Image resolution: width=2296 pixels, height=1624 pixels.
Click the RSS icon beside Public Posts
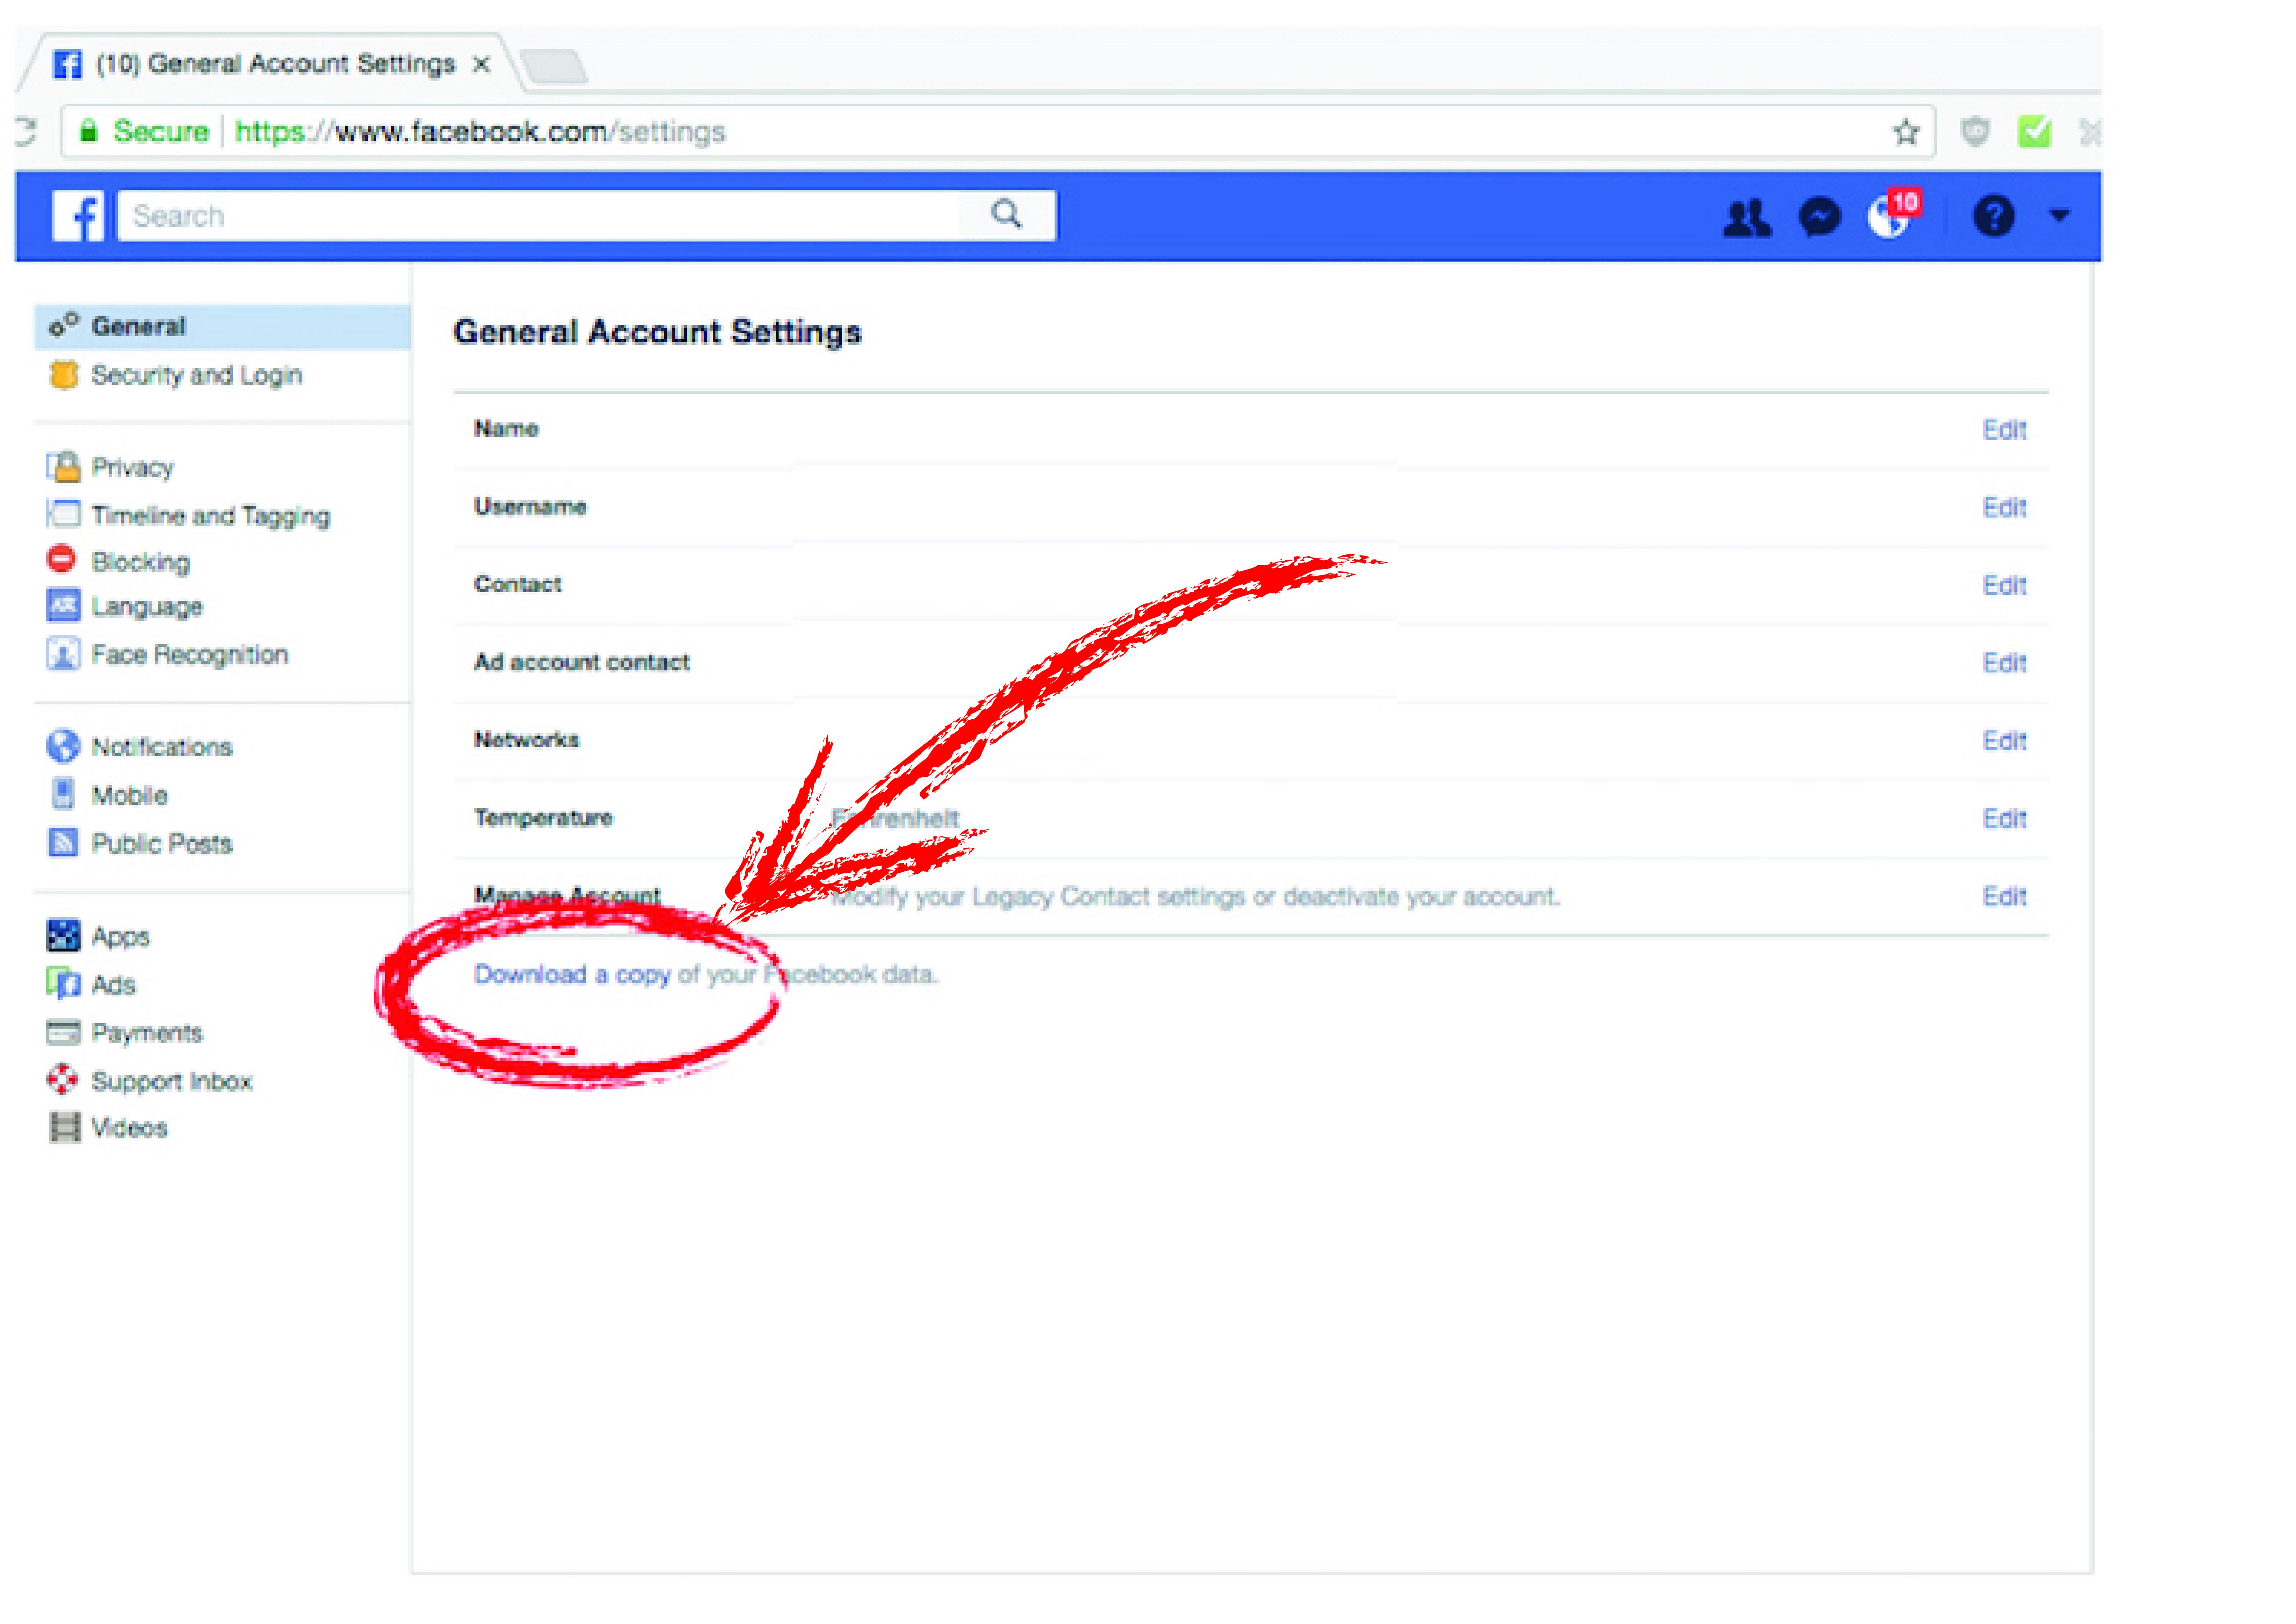[x=63, y=843]
